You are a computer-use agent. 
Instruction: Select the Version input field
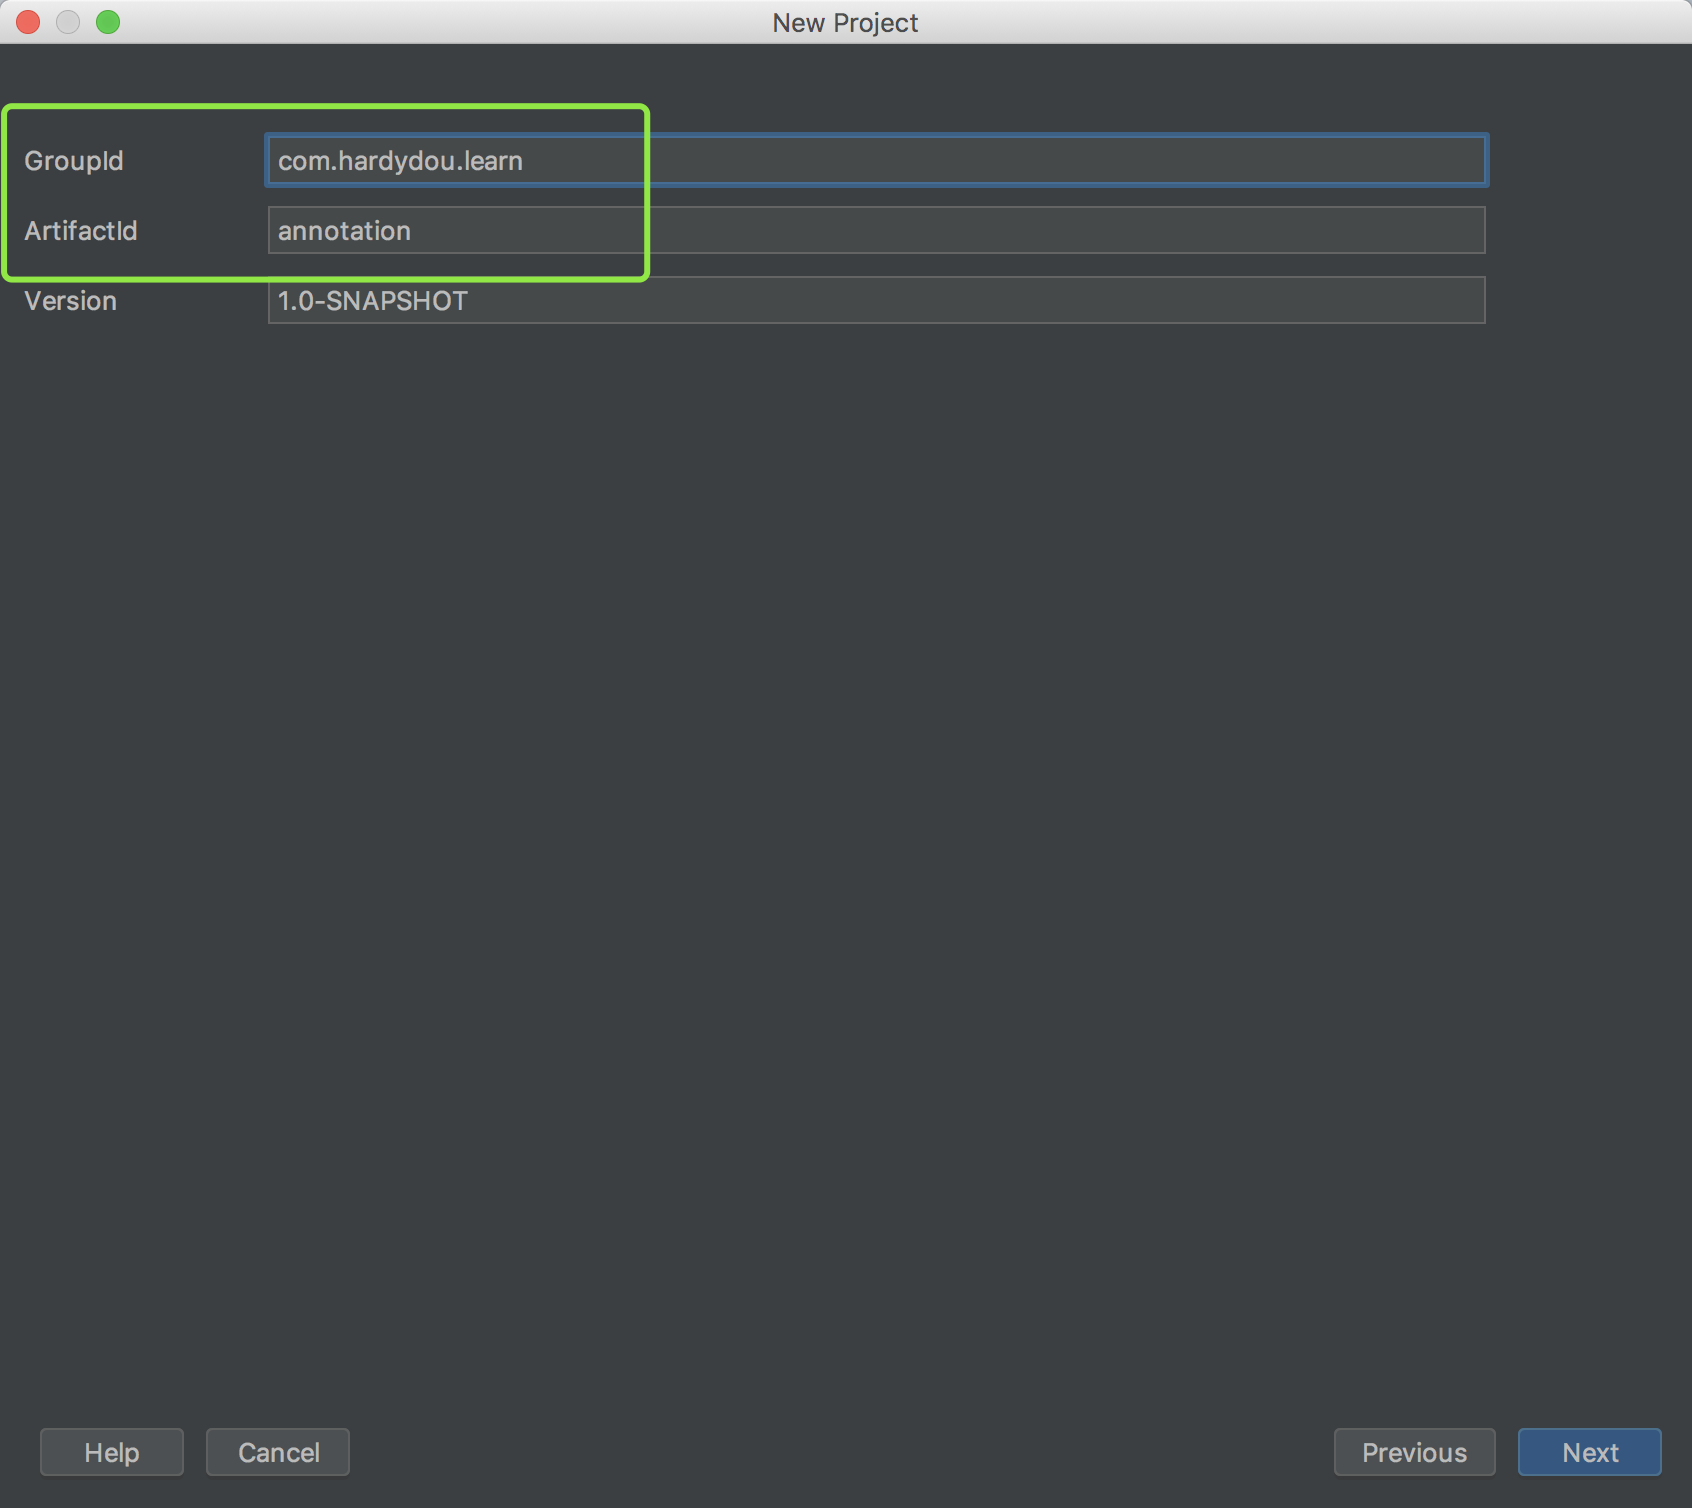click(875, 300)
